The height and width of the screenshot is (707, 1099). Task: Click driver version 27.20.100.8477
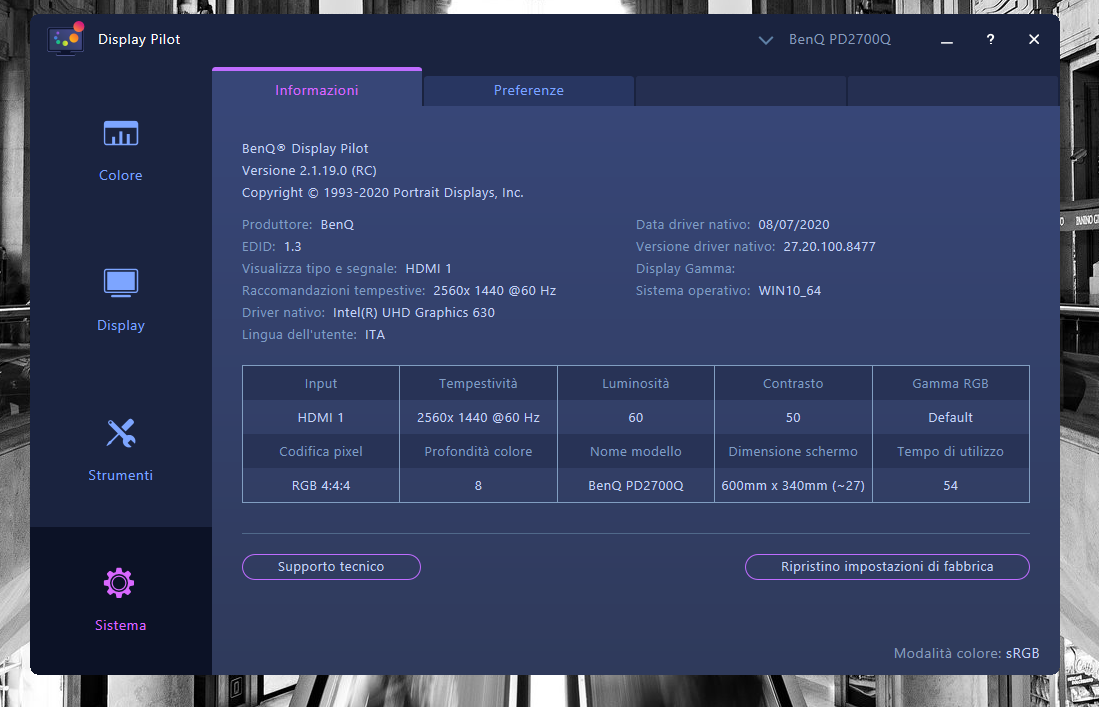click(829, 247)
